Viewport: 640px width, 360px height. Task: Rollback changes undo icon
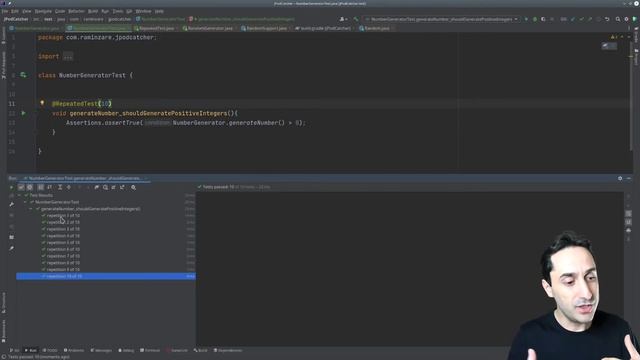click(x=607, y=19)
